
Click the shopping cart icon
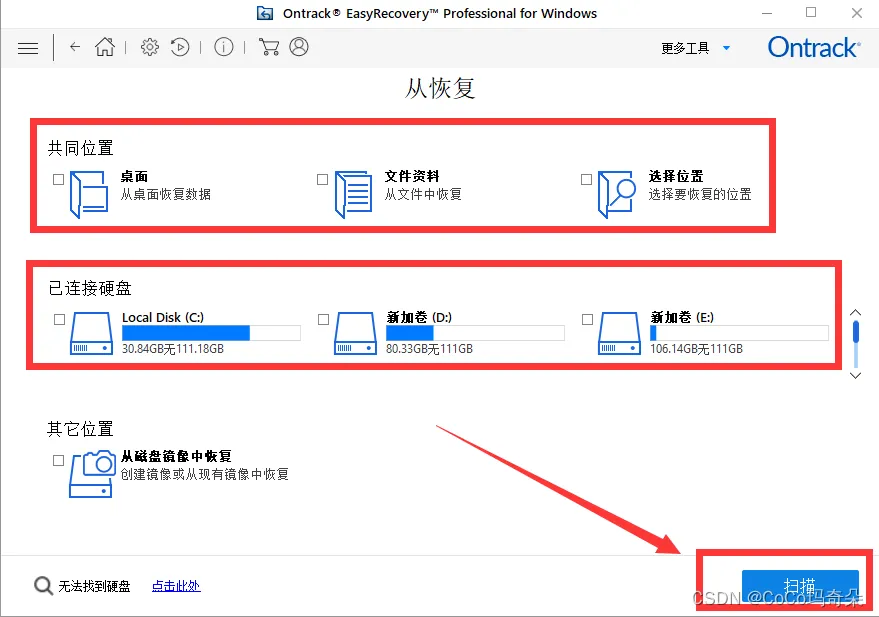point(269,47)
